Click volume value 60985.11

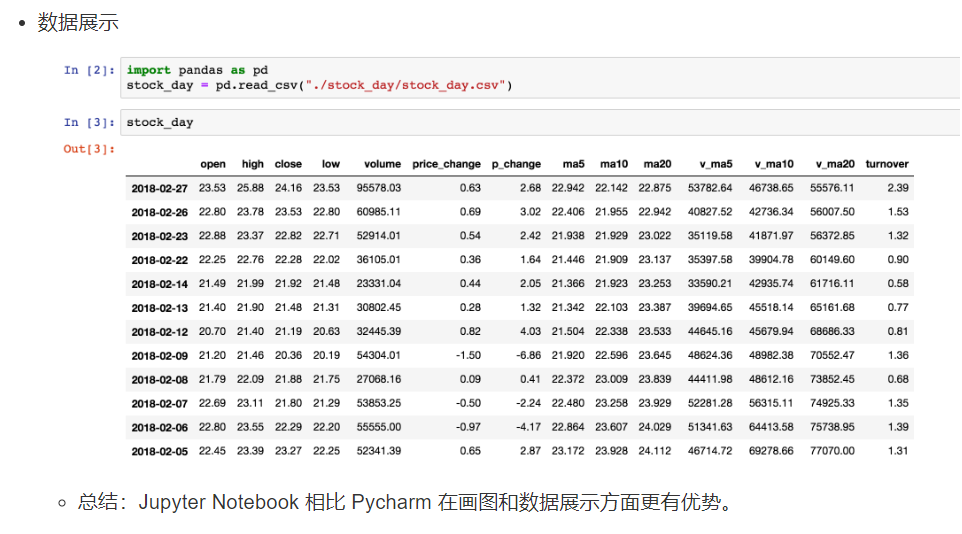[379, 212]
